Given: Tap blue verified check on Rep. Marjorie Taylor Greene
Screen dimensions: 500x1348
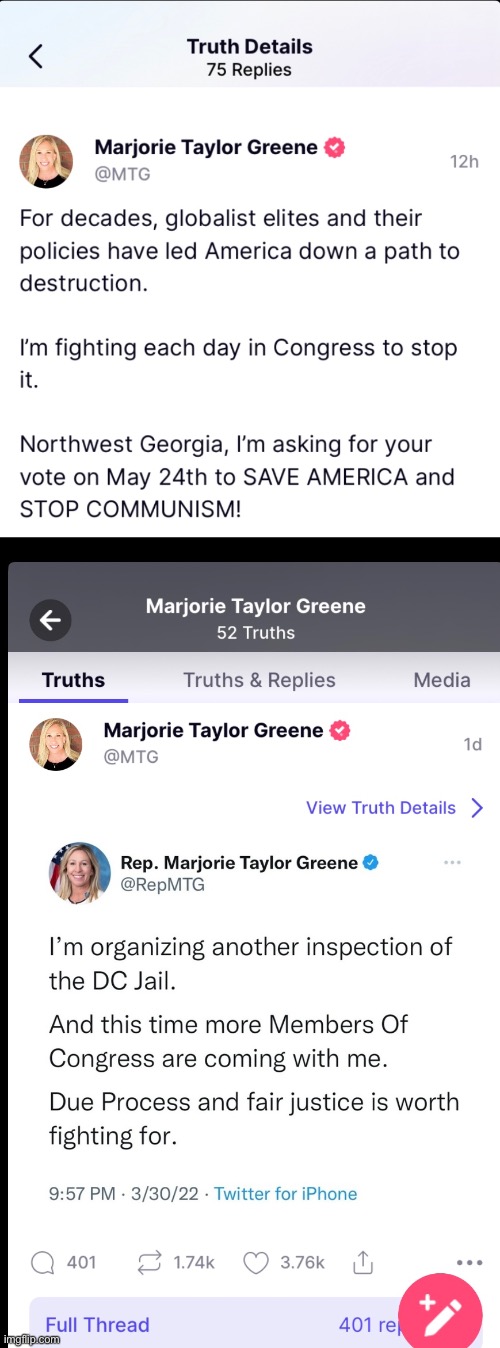Looking at the screenshot, I should point(370,862).
